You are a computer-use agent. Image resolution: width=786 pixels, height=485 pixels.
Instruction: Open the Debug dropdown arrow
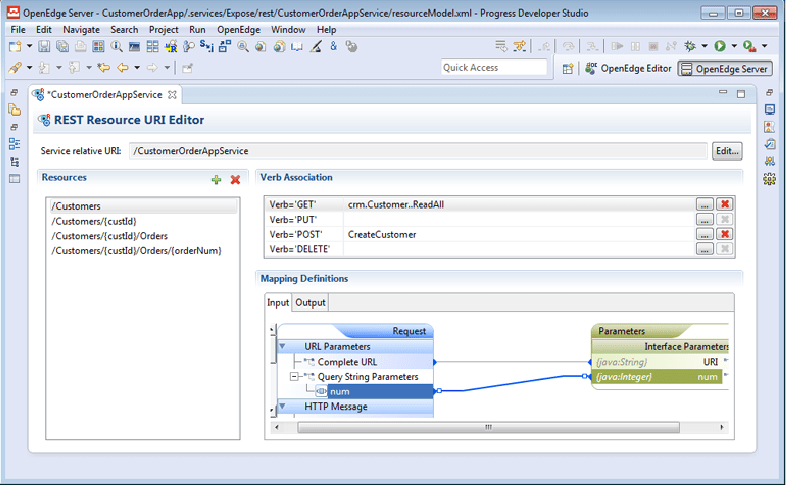704,46
